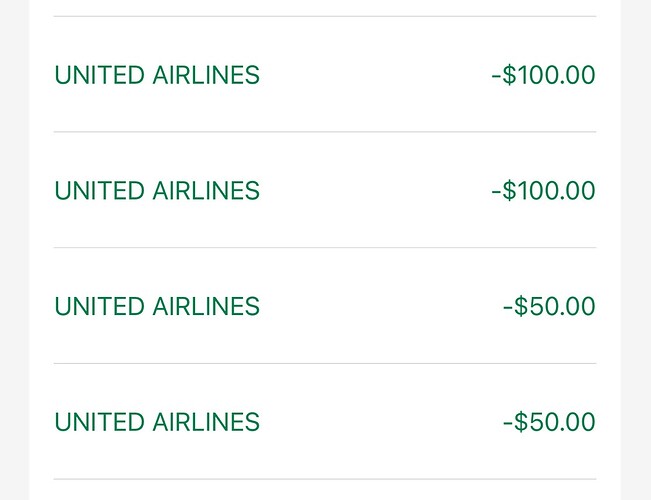
Task: Open the first UNITED AIRLINES $50.00 transaction
Action: click(x=325, y=306)
